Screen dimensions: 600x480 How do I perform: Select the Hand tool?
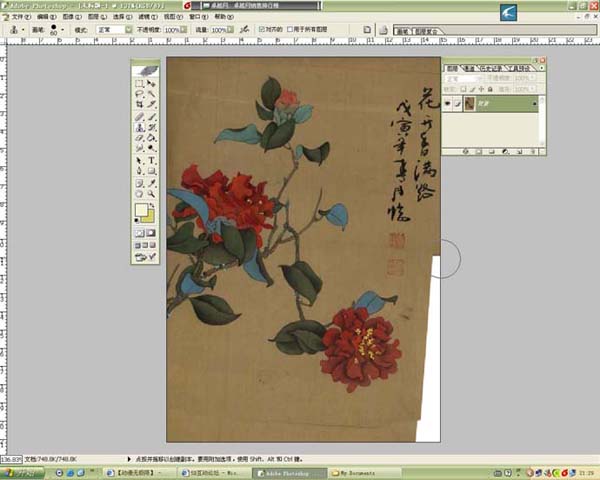pyautogui.click(x=139, y=194)
